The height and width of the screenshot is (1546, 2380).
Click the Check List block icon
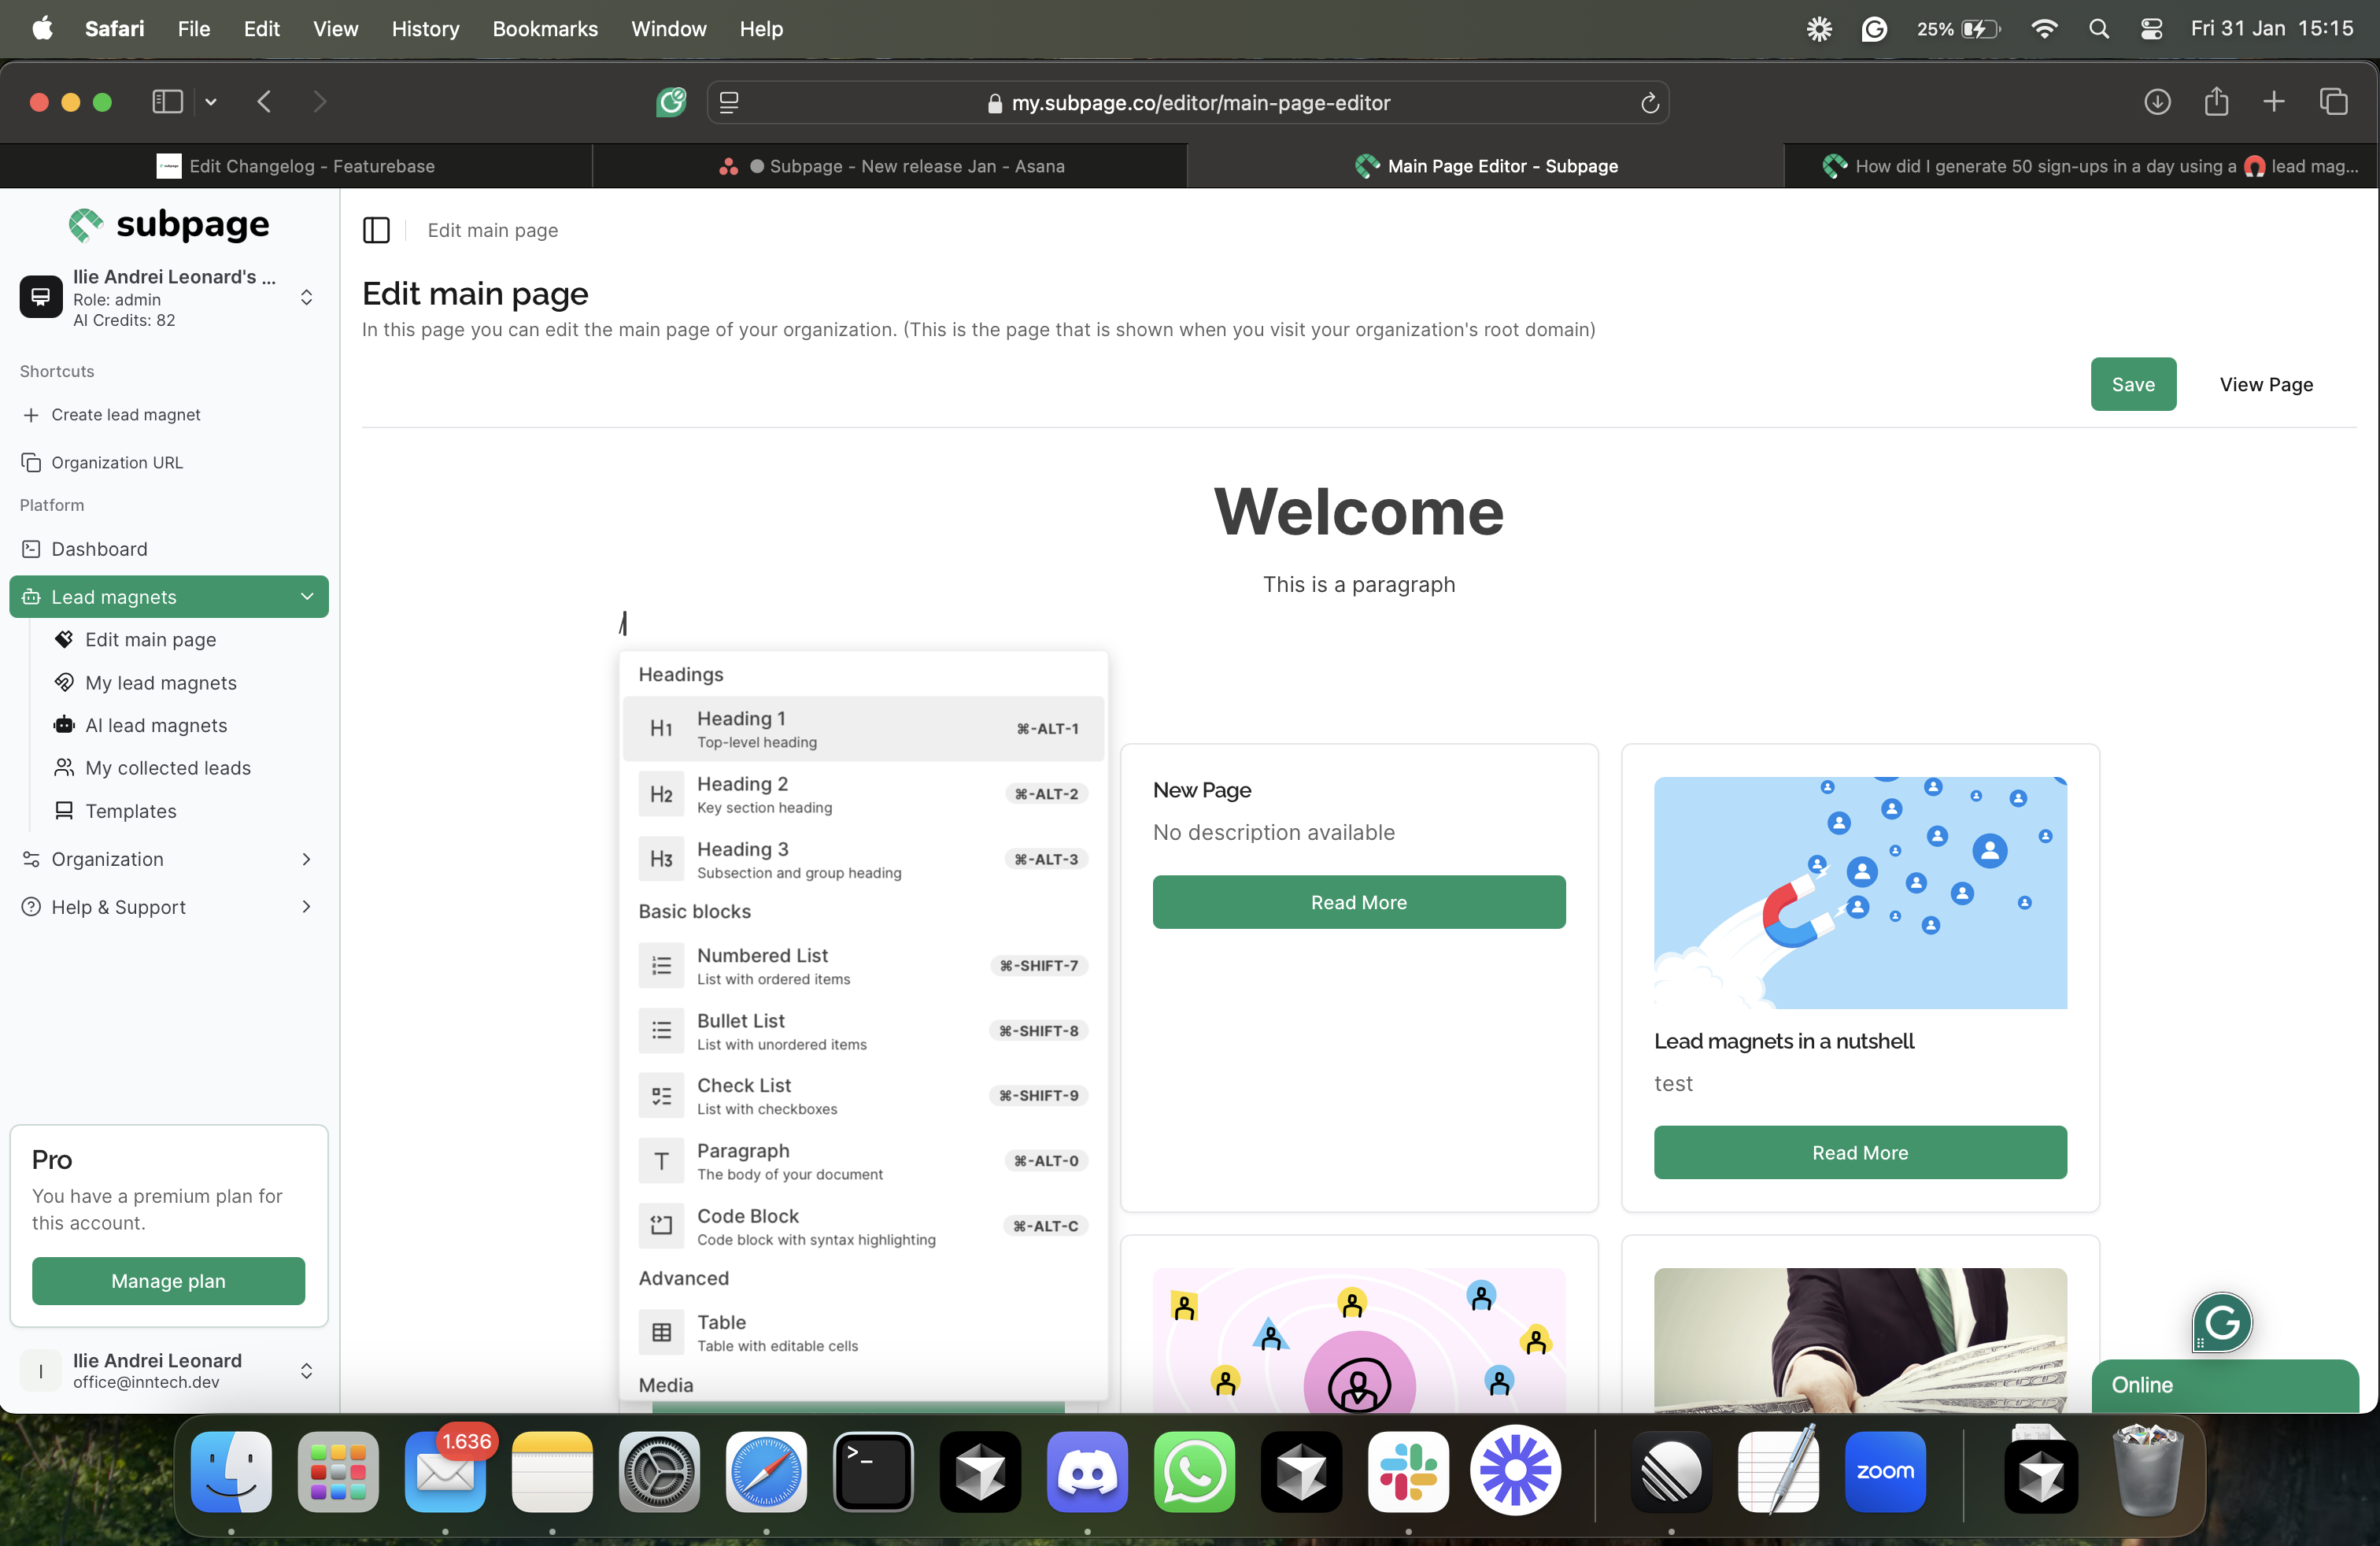(x=661, y=1096)
